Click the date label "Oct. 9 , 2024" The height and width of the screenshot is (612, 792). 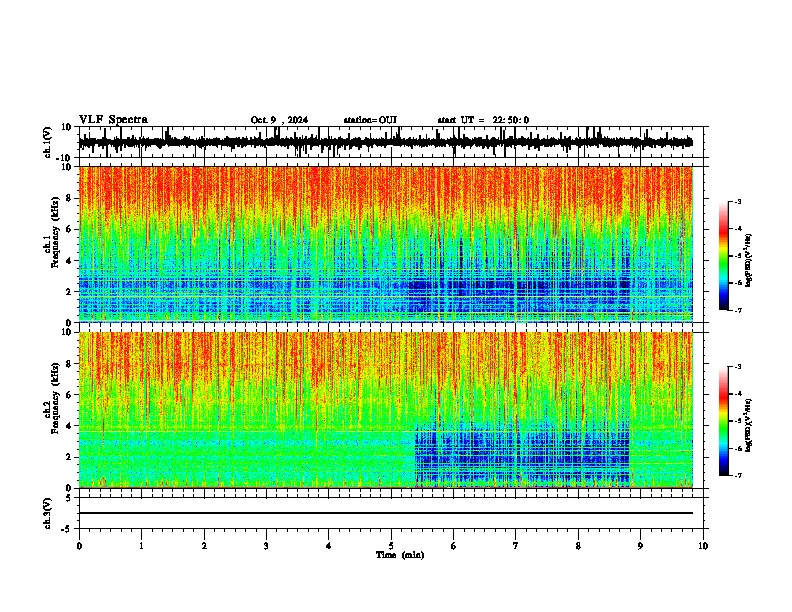[x=279, y=120]
